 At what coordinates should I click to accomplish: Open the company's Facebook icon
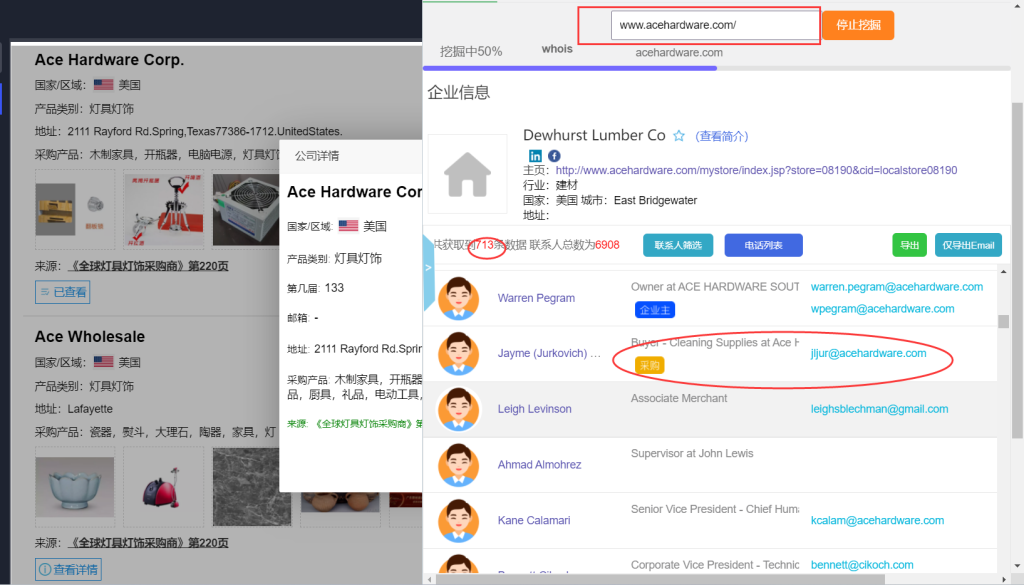(554, 156)
